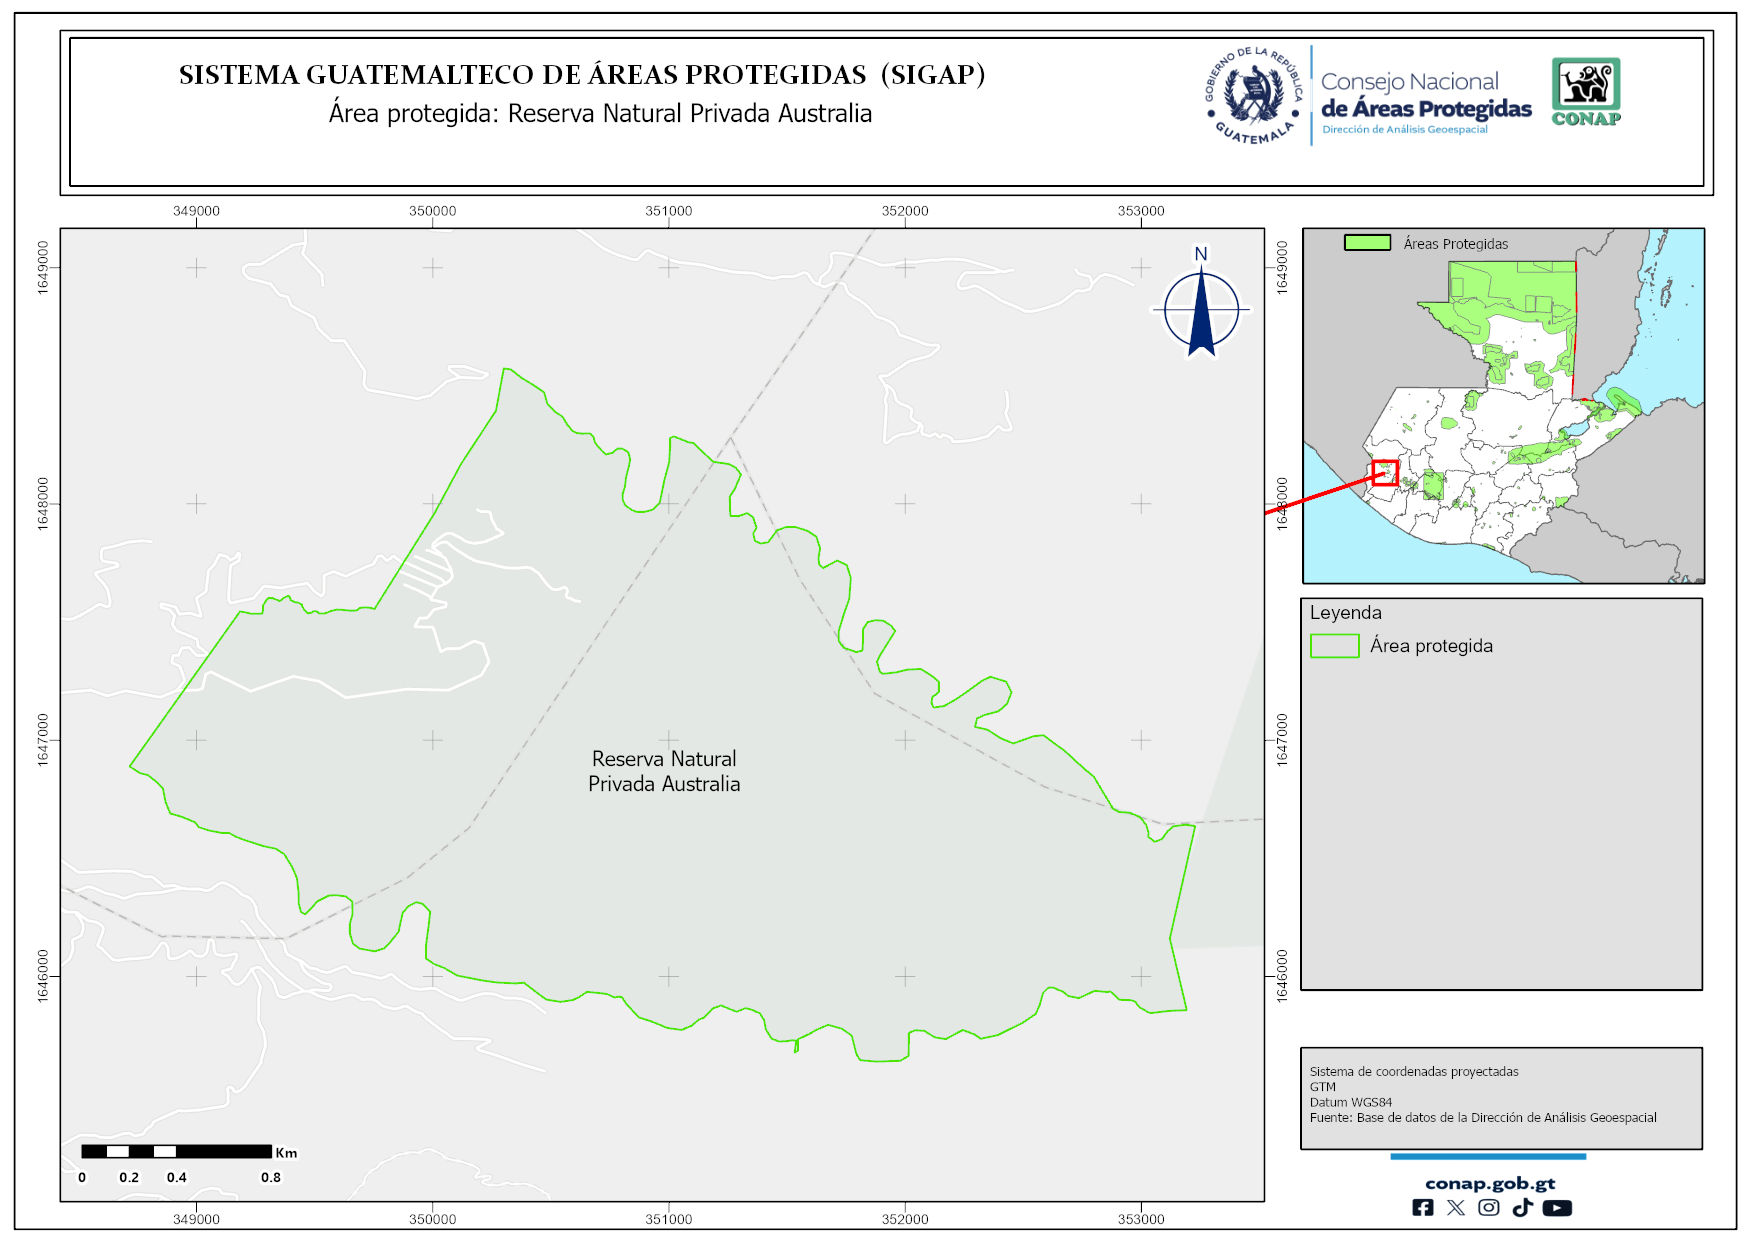Click the SISTEMA GUATEMALTECO DE ÁREAS PROTEGIDAS title
This screenshot has width=1754, height=1240.
click(582, 75)
